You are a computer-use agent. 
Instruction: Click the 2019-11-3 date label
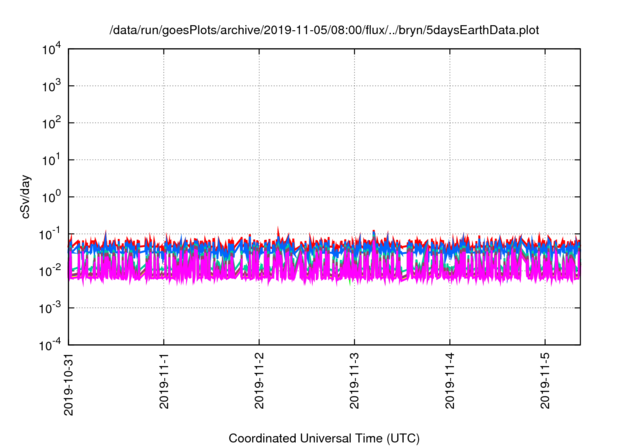coord(354,381)
